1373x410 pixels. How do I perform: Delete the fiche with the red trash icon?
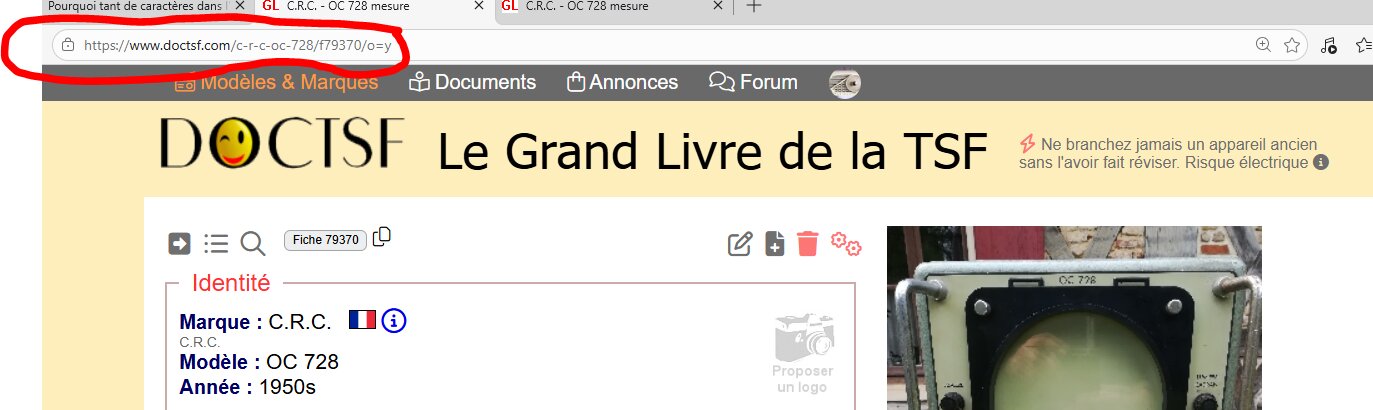(x=808, y=243)
